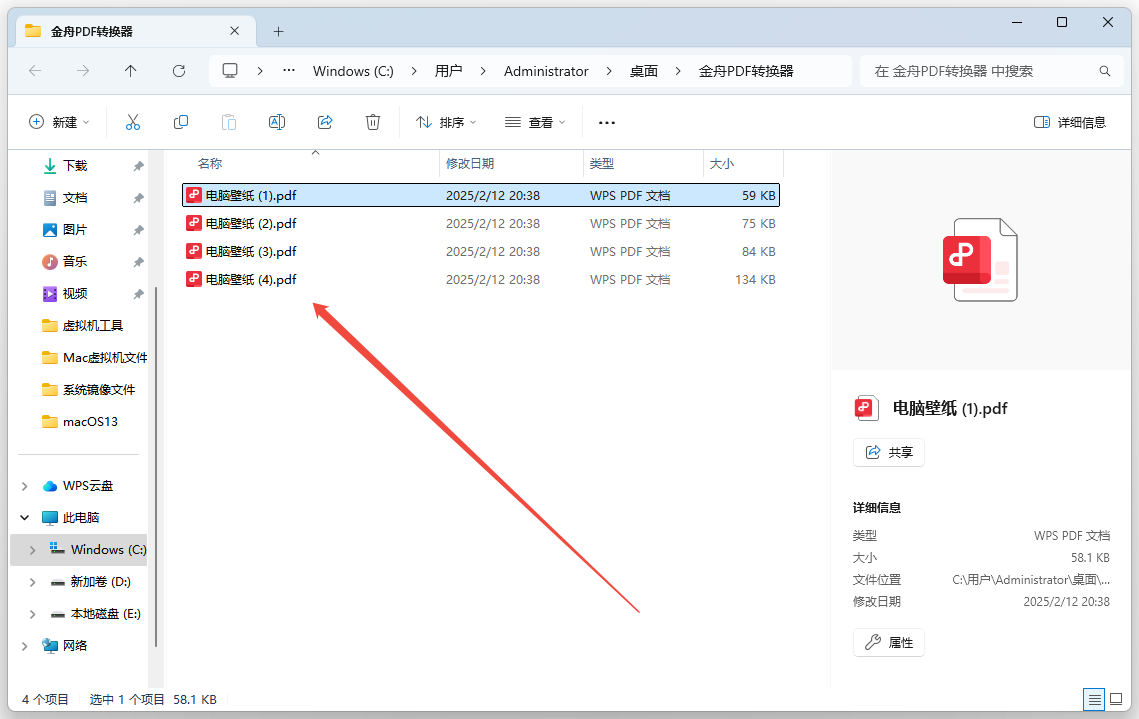Collapse 此电脑 in the navigation tree
The height and width of the screenshot is (719, 1139).
tap(25, 518)
